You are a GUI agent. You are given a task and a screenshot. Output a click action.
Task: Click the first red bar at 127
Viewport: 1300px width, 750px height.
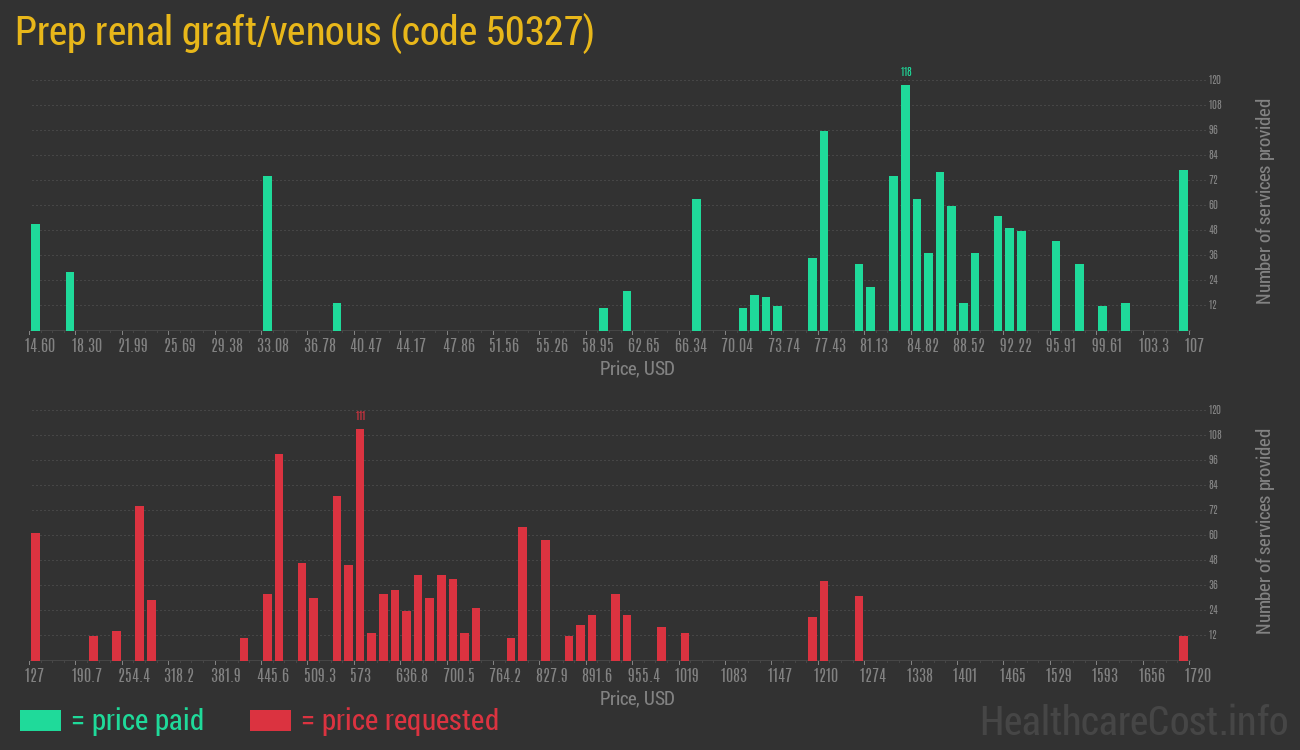coord(36,596)
